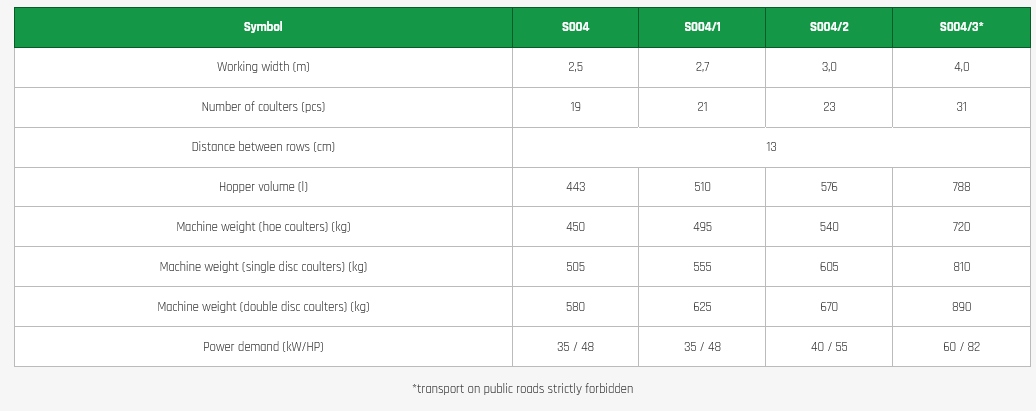The height and width of the screenshot is (411, 1036).
Task: Click the S004/3* column header
Action: click(961, 27)
